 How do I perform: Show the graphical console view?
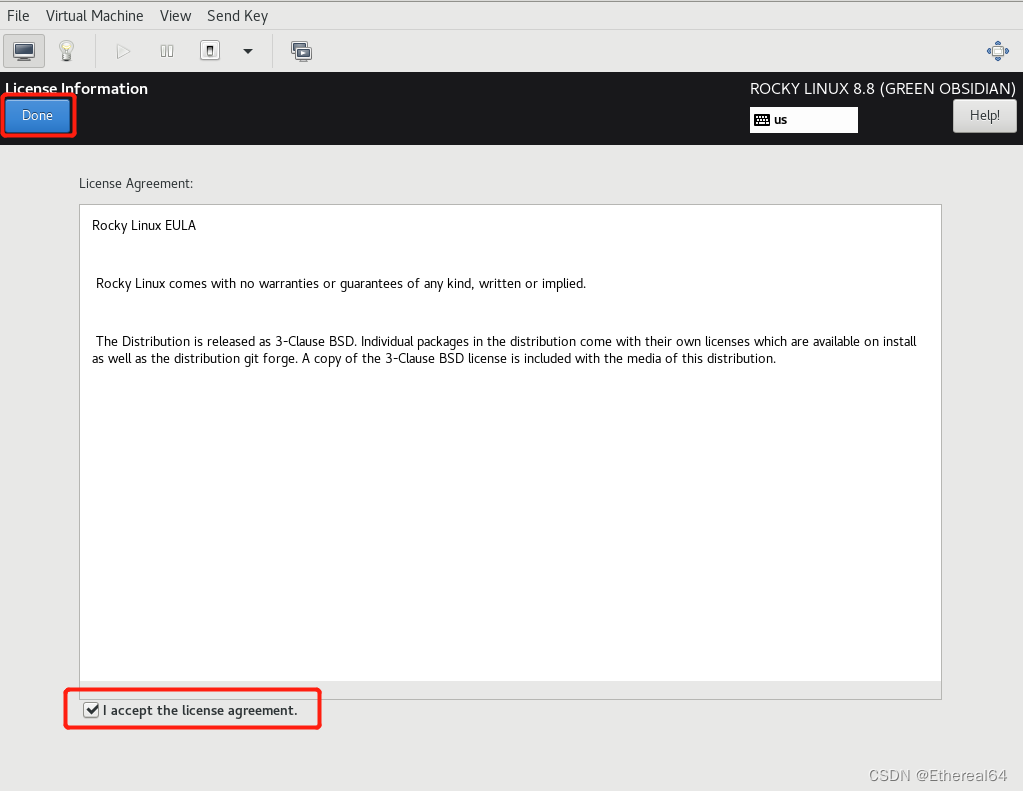[24, 51]
